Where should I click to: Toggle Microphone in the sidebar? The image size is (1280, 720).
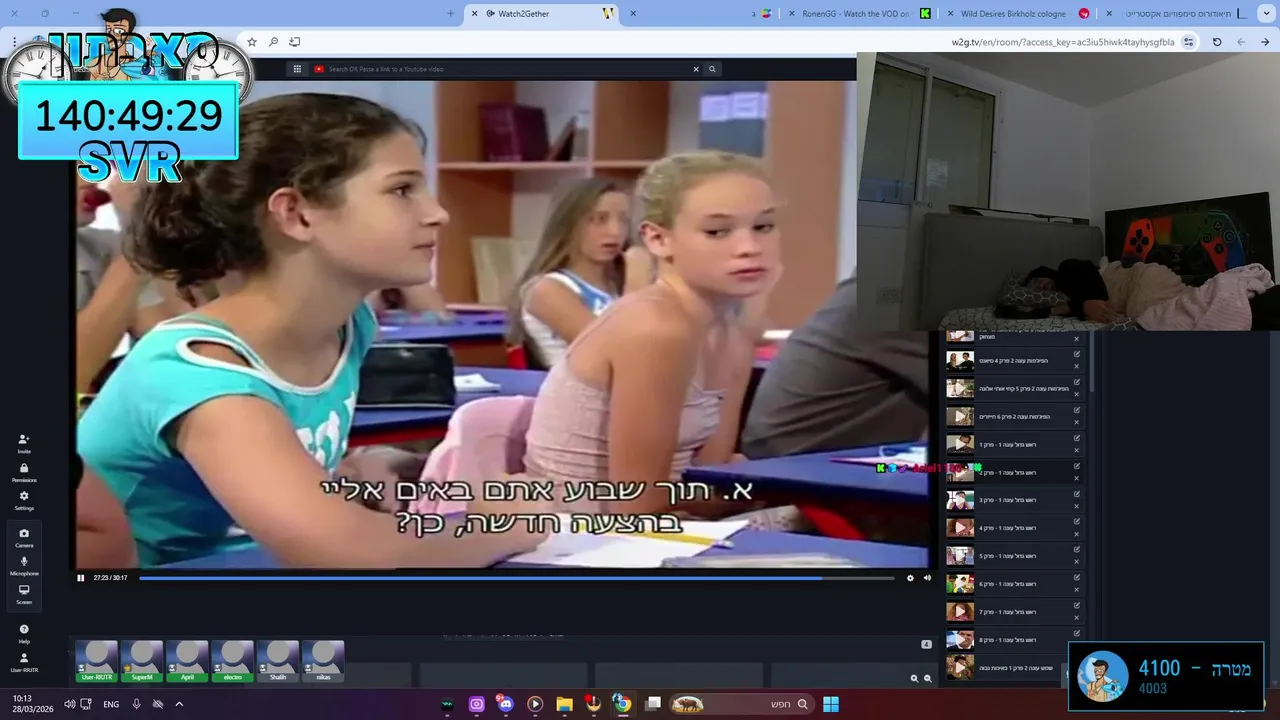pos(24,566)
